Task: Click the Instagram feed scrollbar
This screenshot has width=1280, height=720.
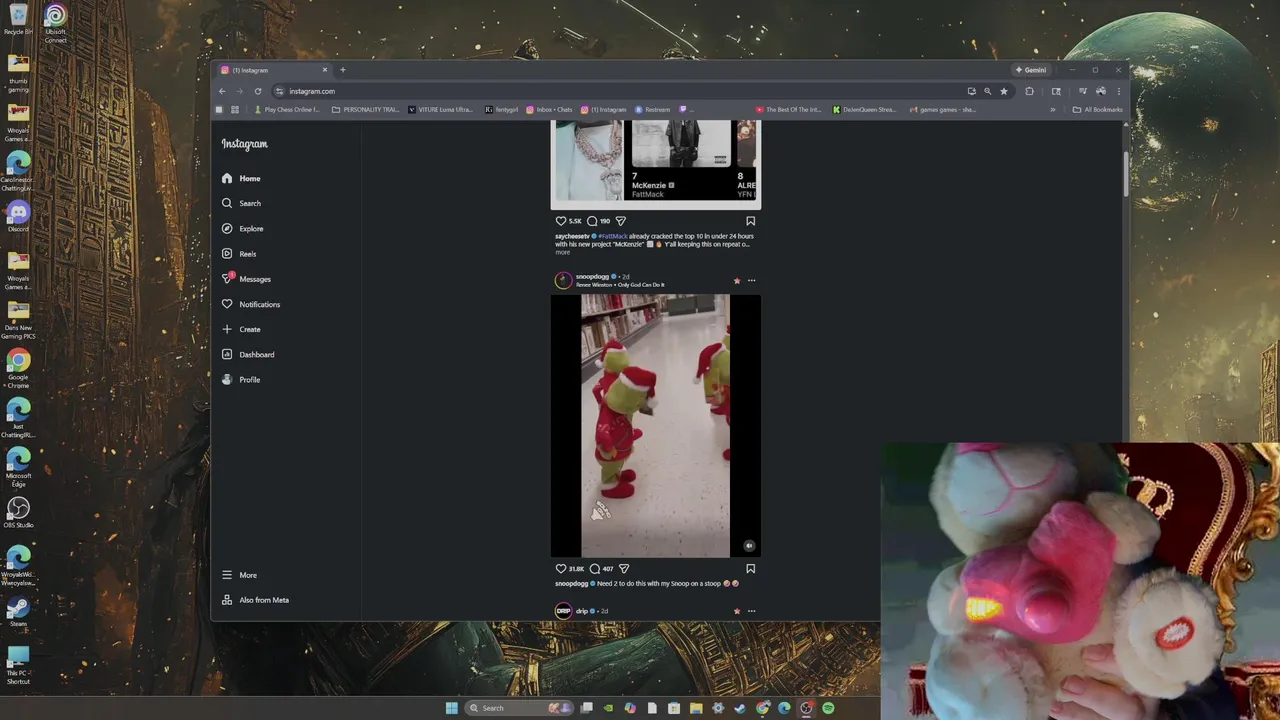Action: 1125,174
